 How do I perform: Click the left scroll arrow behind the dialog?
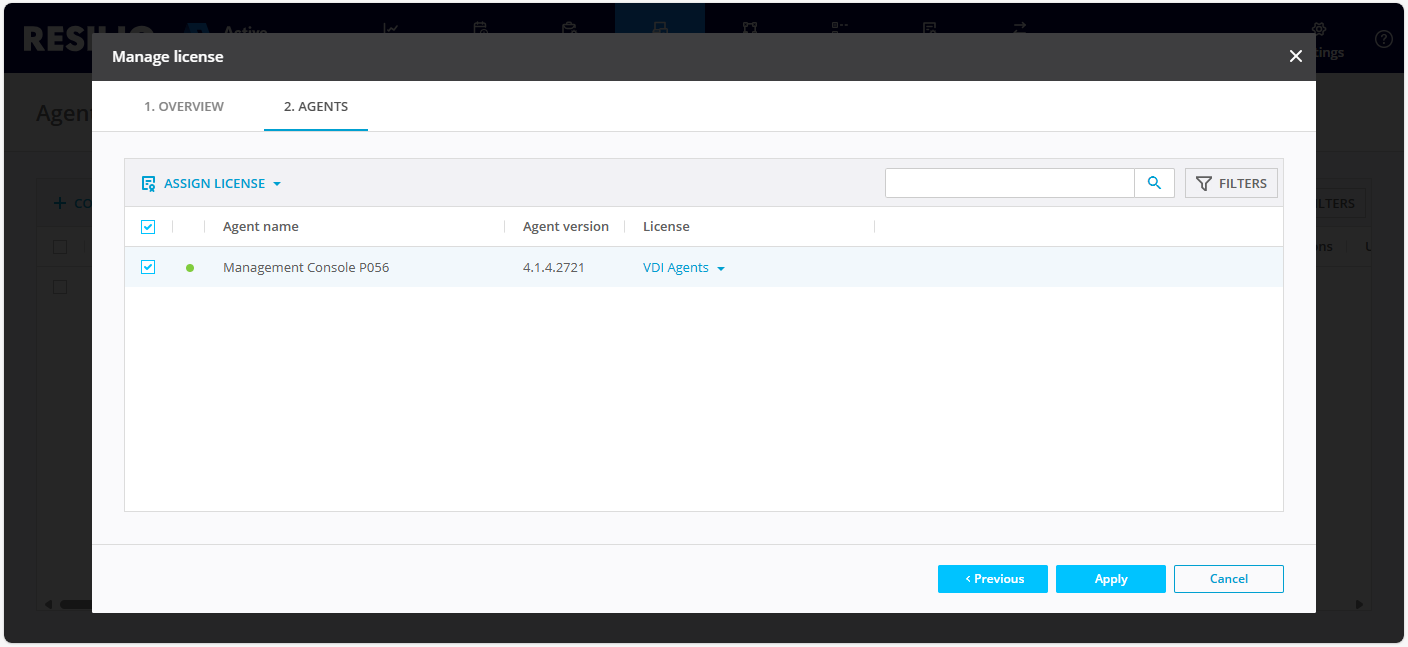(48, 605)
